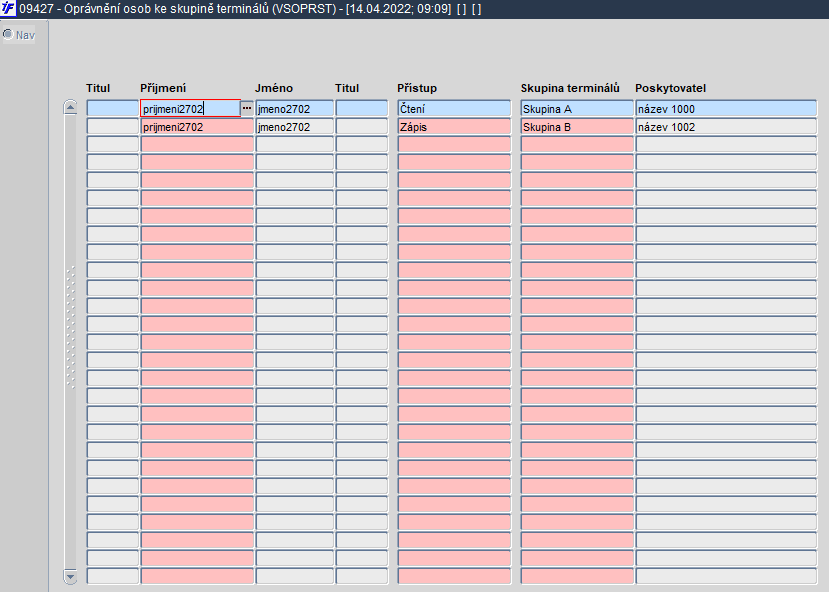
Task: Select the Přístup field showing Čtení
Action: pos(454,108)
